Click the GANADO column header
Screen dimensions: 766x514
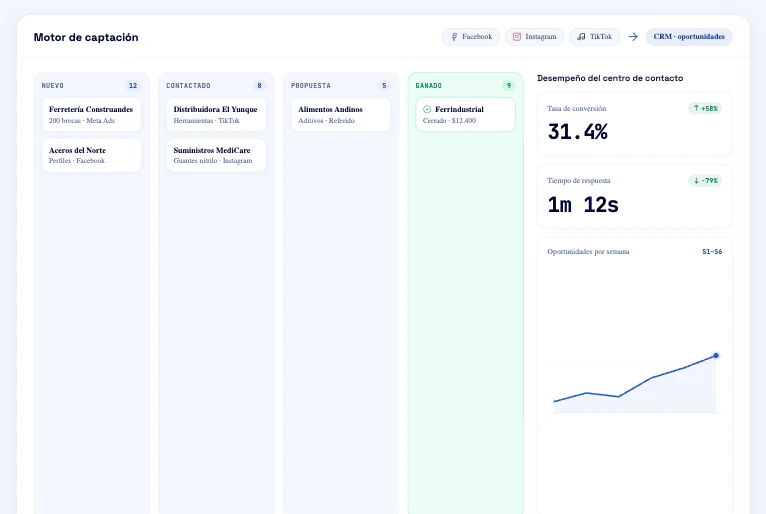pos(428,86)
